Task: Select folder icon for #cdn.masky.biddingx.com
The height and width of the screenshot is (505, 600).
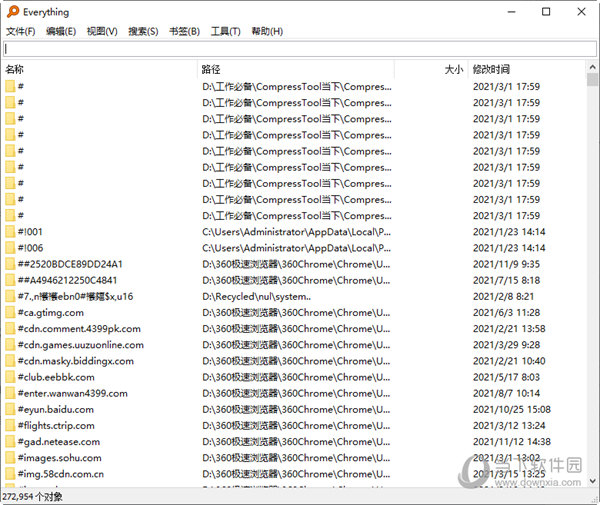Action: click(10, 361)
